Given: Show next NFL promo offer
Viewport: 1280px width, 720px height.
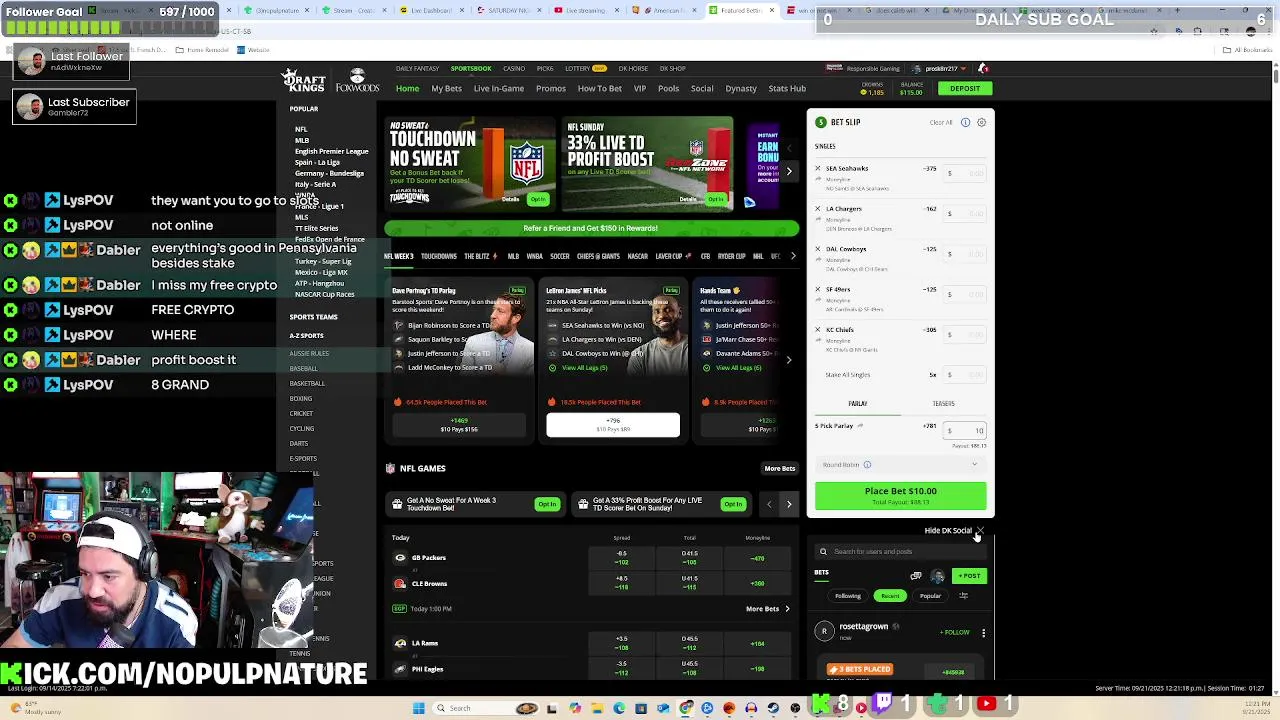Looking at the screenshot, I should tap(789, 504).
